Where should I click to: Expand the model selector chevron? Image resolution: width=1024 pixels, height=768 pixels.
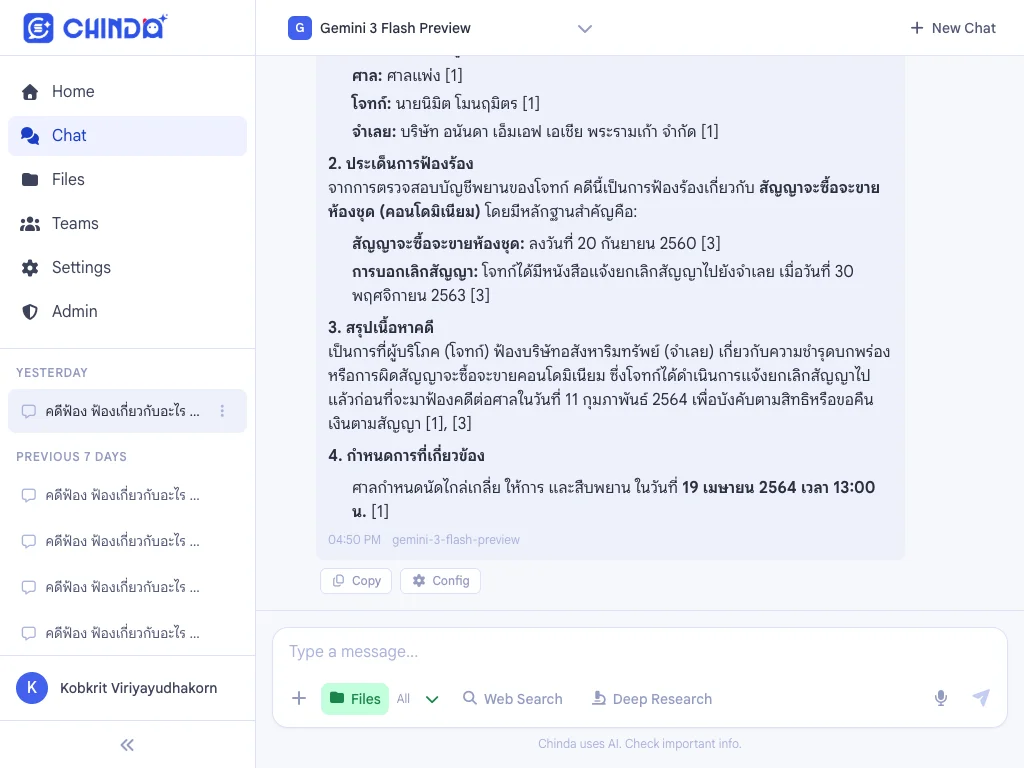584,29
